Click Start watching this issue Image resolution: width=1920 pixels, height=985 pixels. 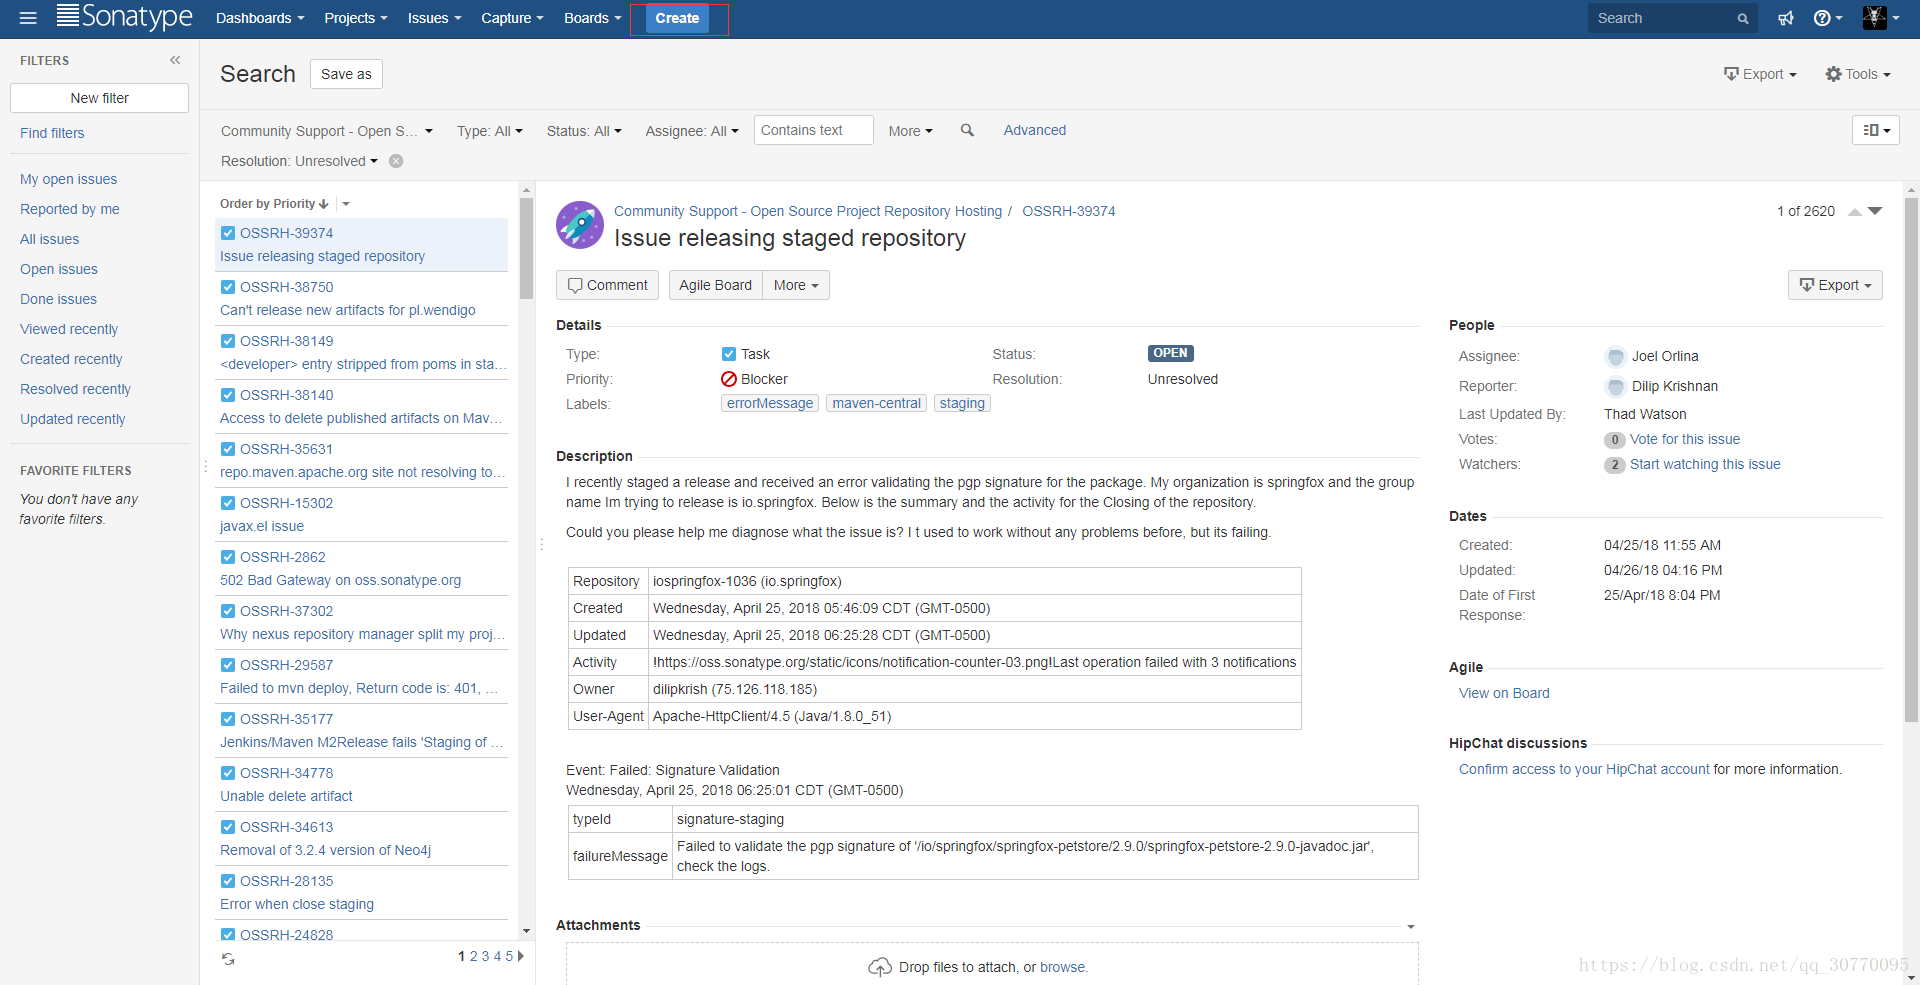1705,464
